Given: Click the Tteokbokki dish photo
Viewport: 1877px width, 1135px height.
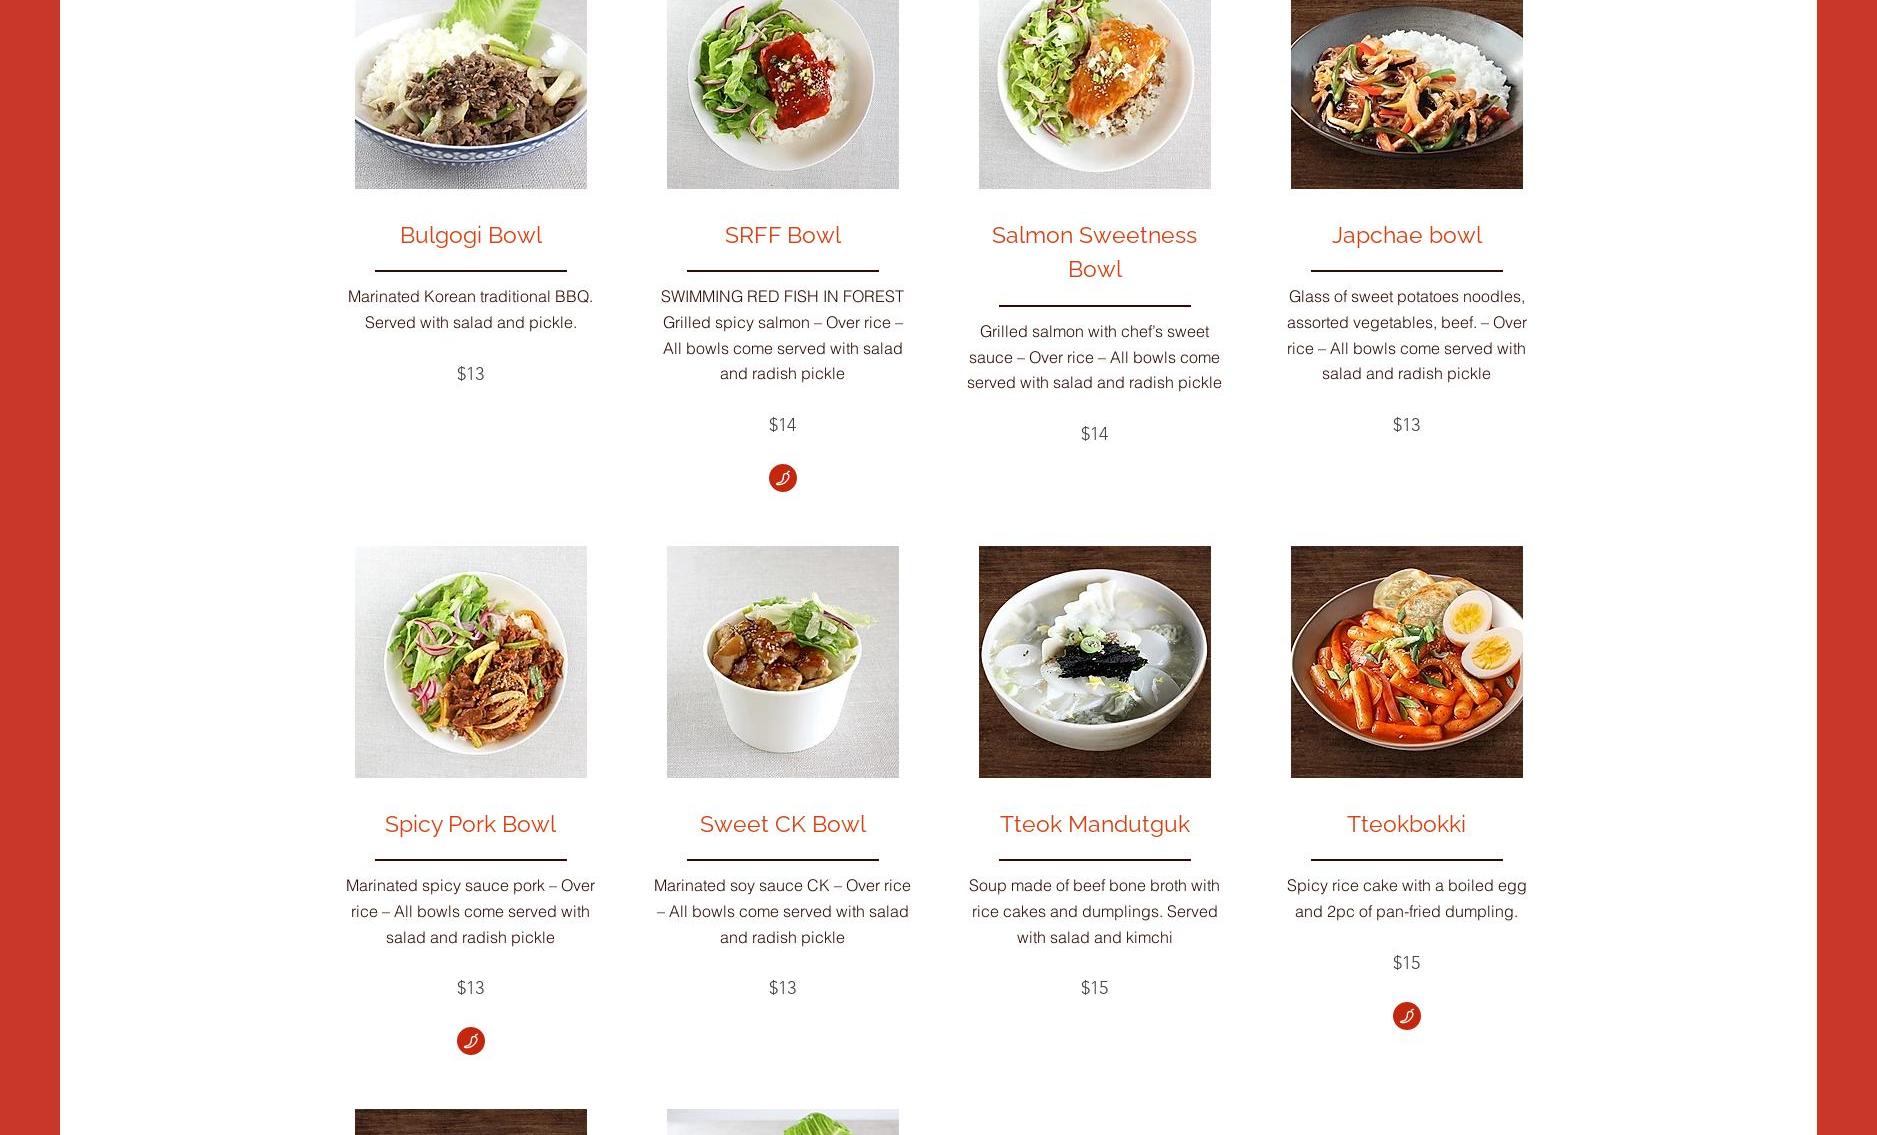Looking at the screenshot, I should tap(1406, 662).
